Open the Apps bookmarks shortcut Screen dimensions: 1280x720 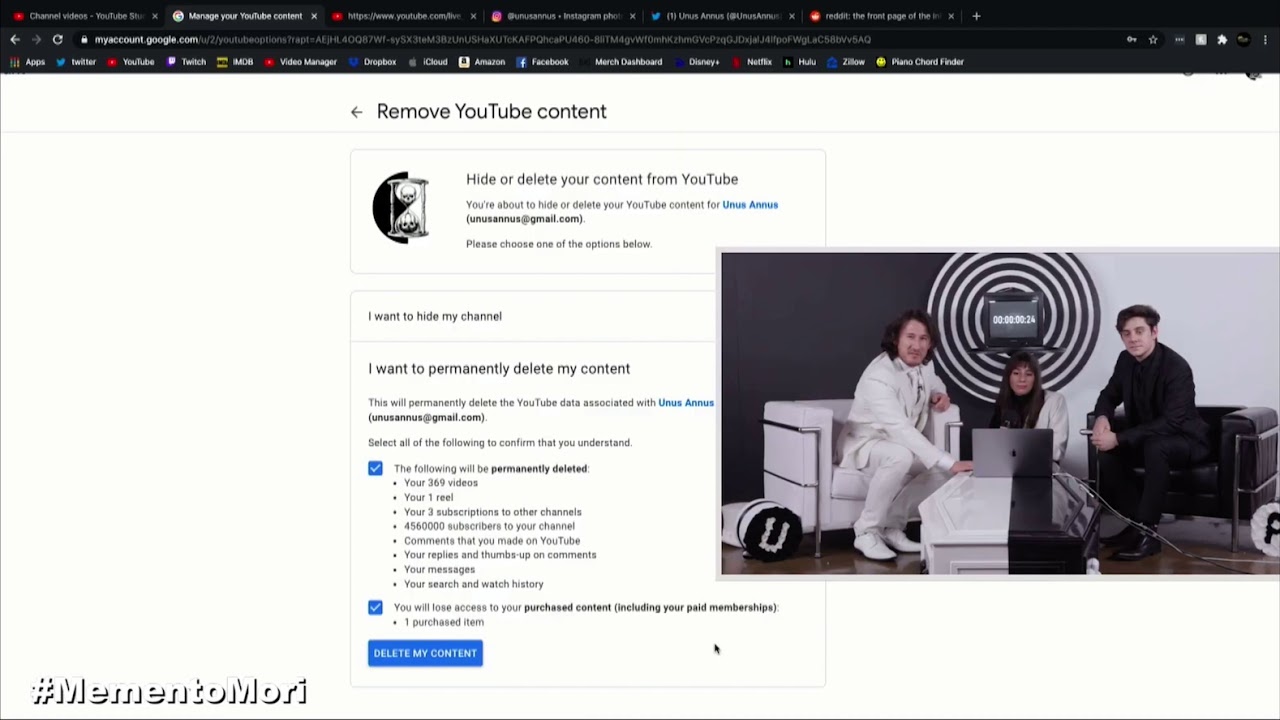28,62
